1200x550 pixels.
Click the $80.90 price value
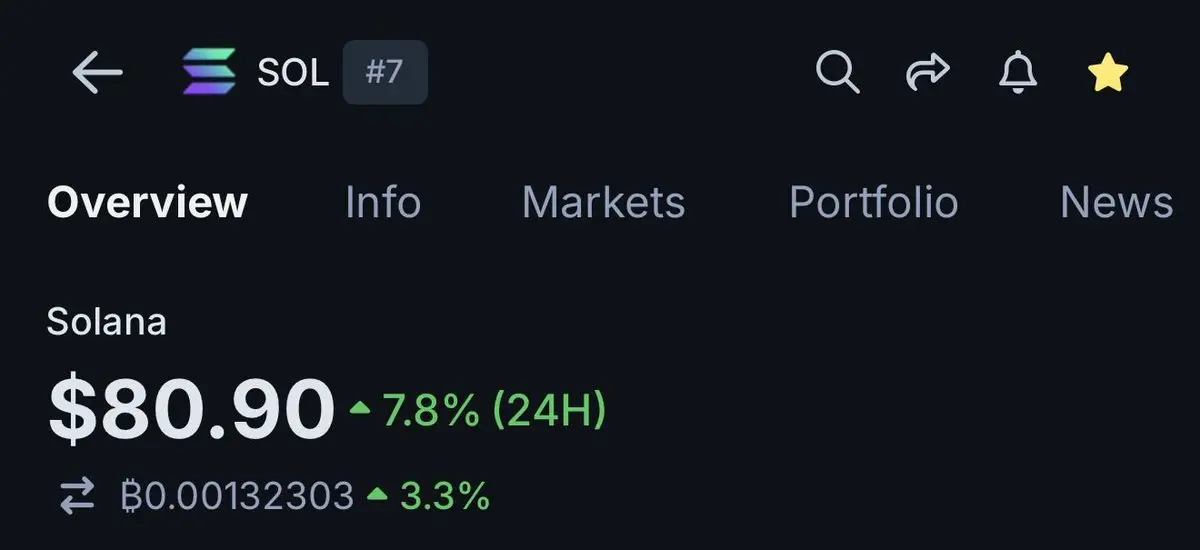coord(191,410)
